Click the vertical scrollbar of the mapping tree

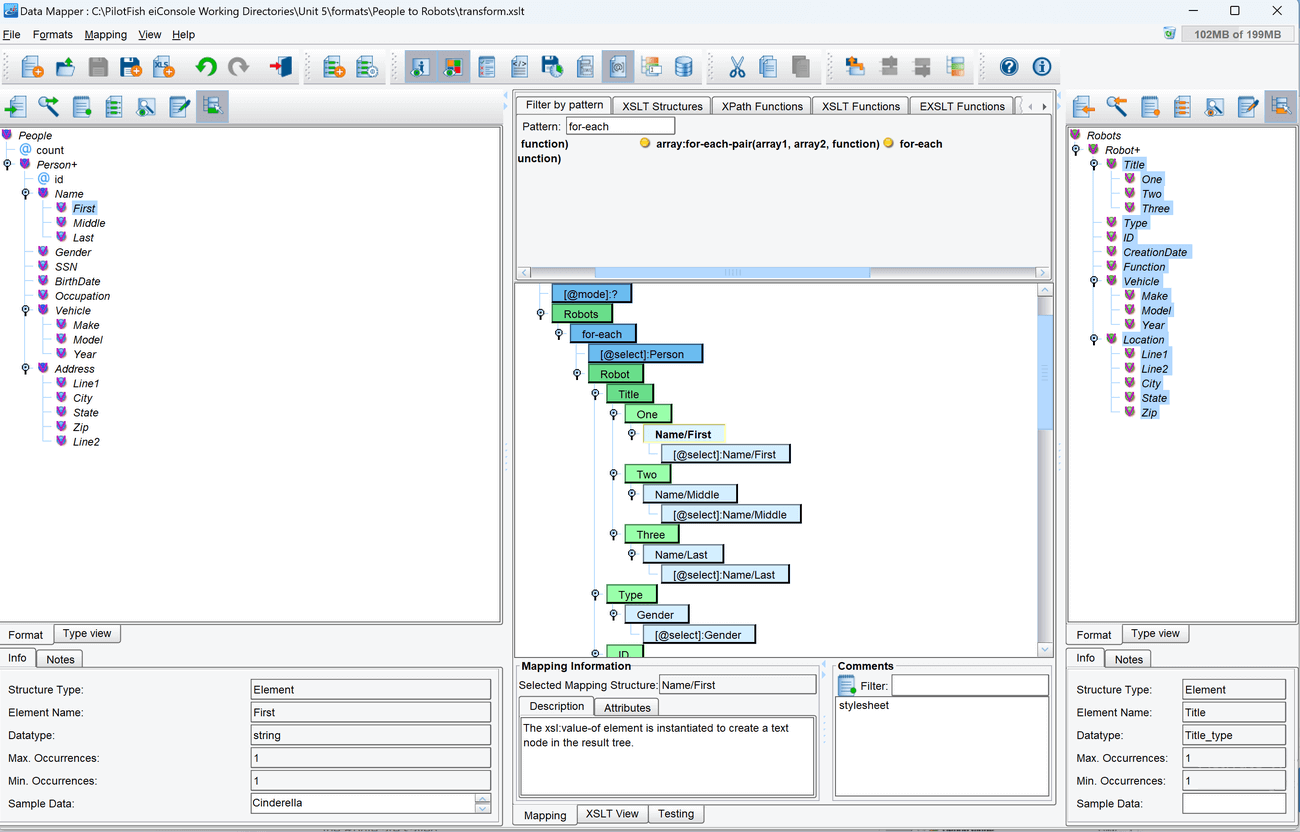tap(1045, 372)
